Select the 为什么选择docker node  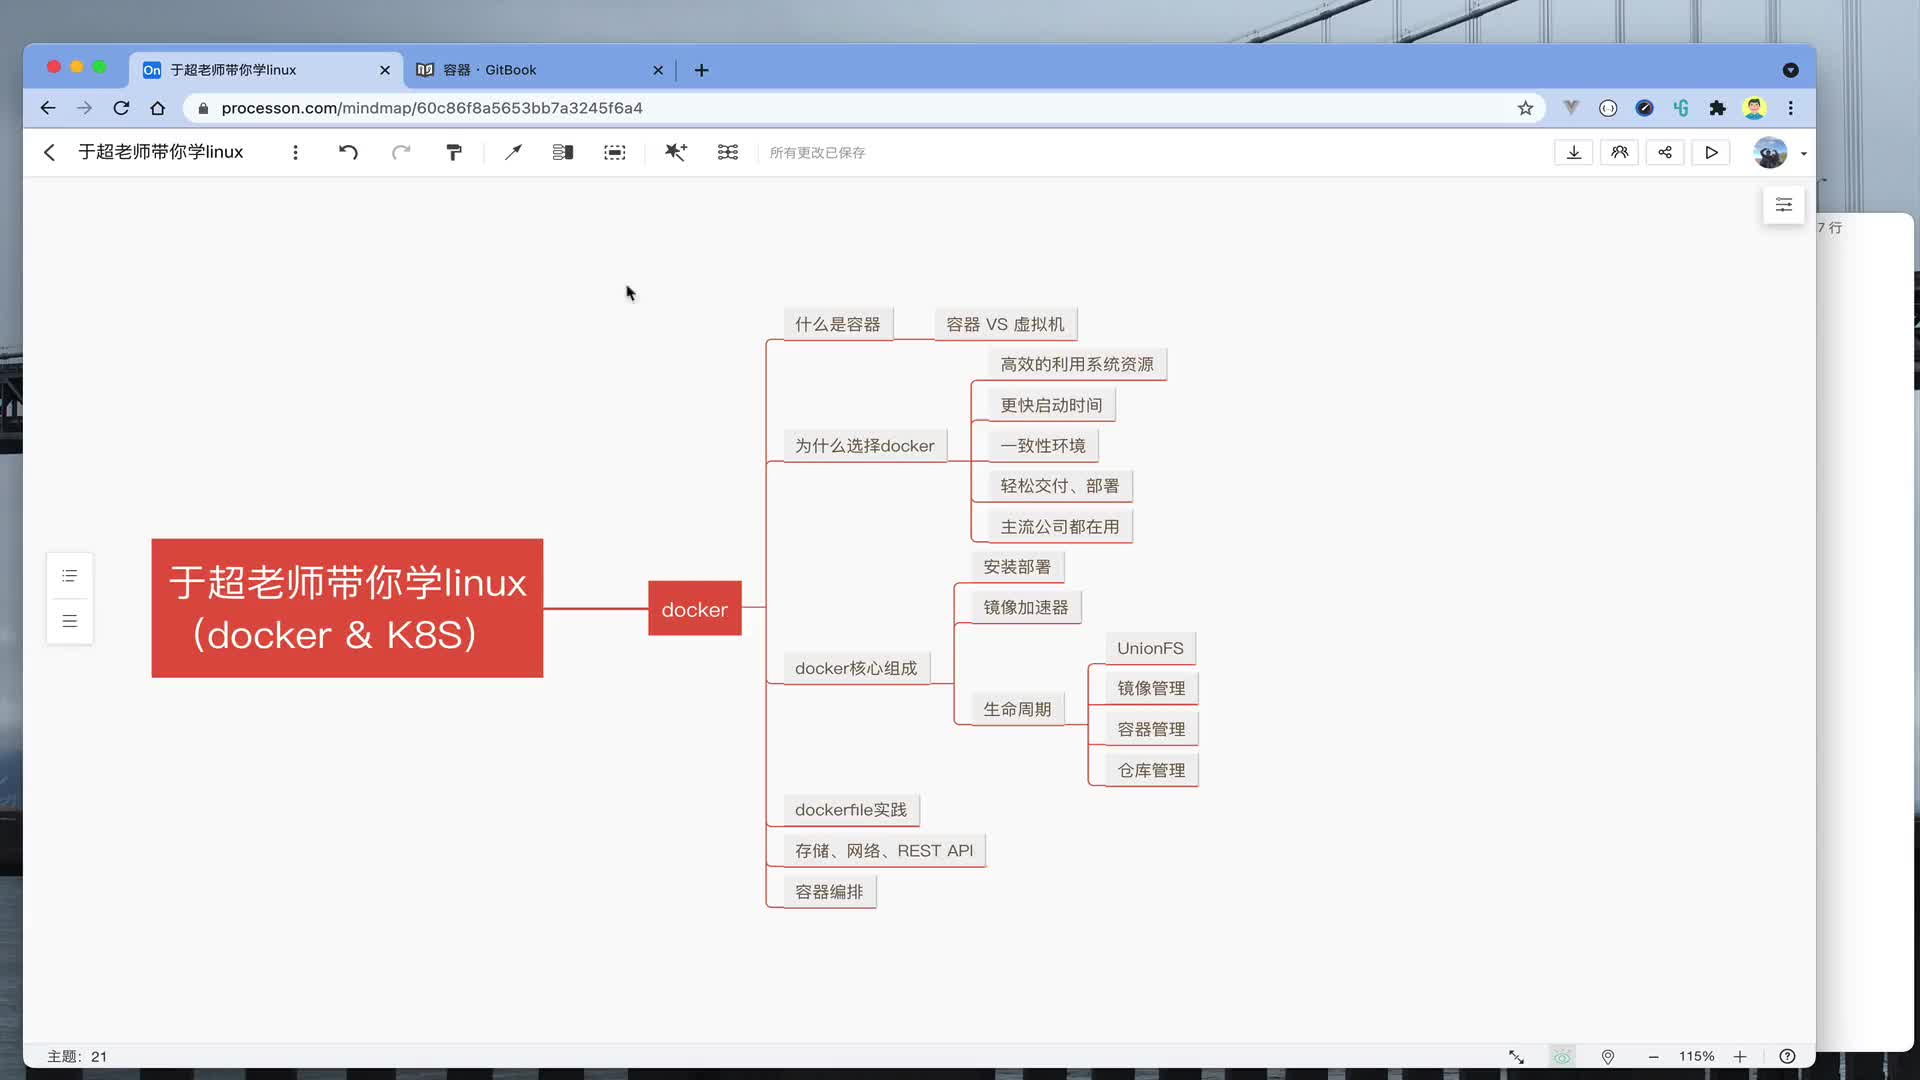tap(865, 446)
